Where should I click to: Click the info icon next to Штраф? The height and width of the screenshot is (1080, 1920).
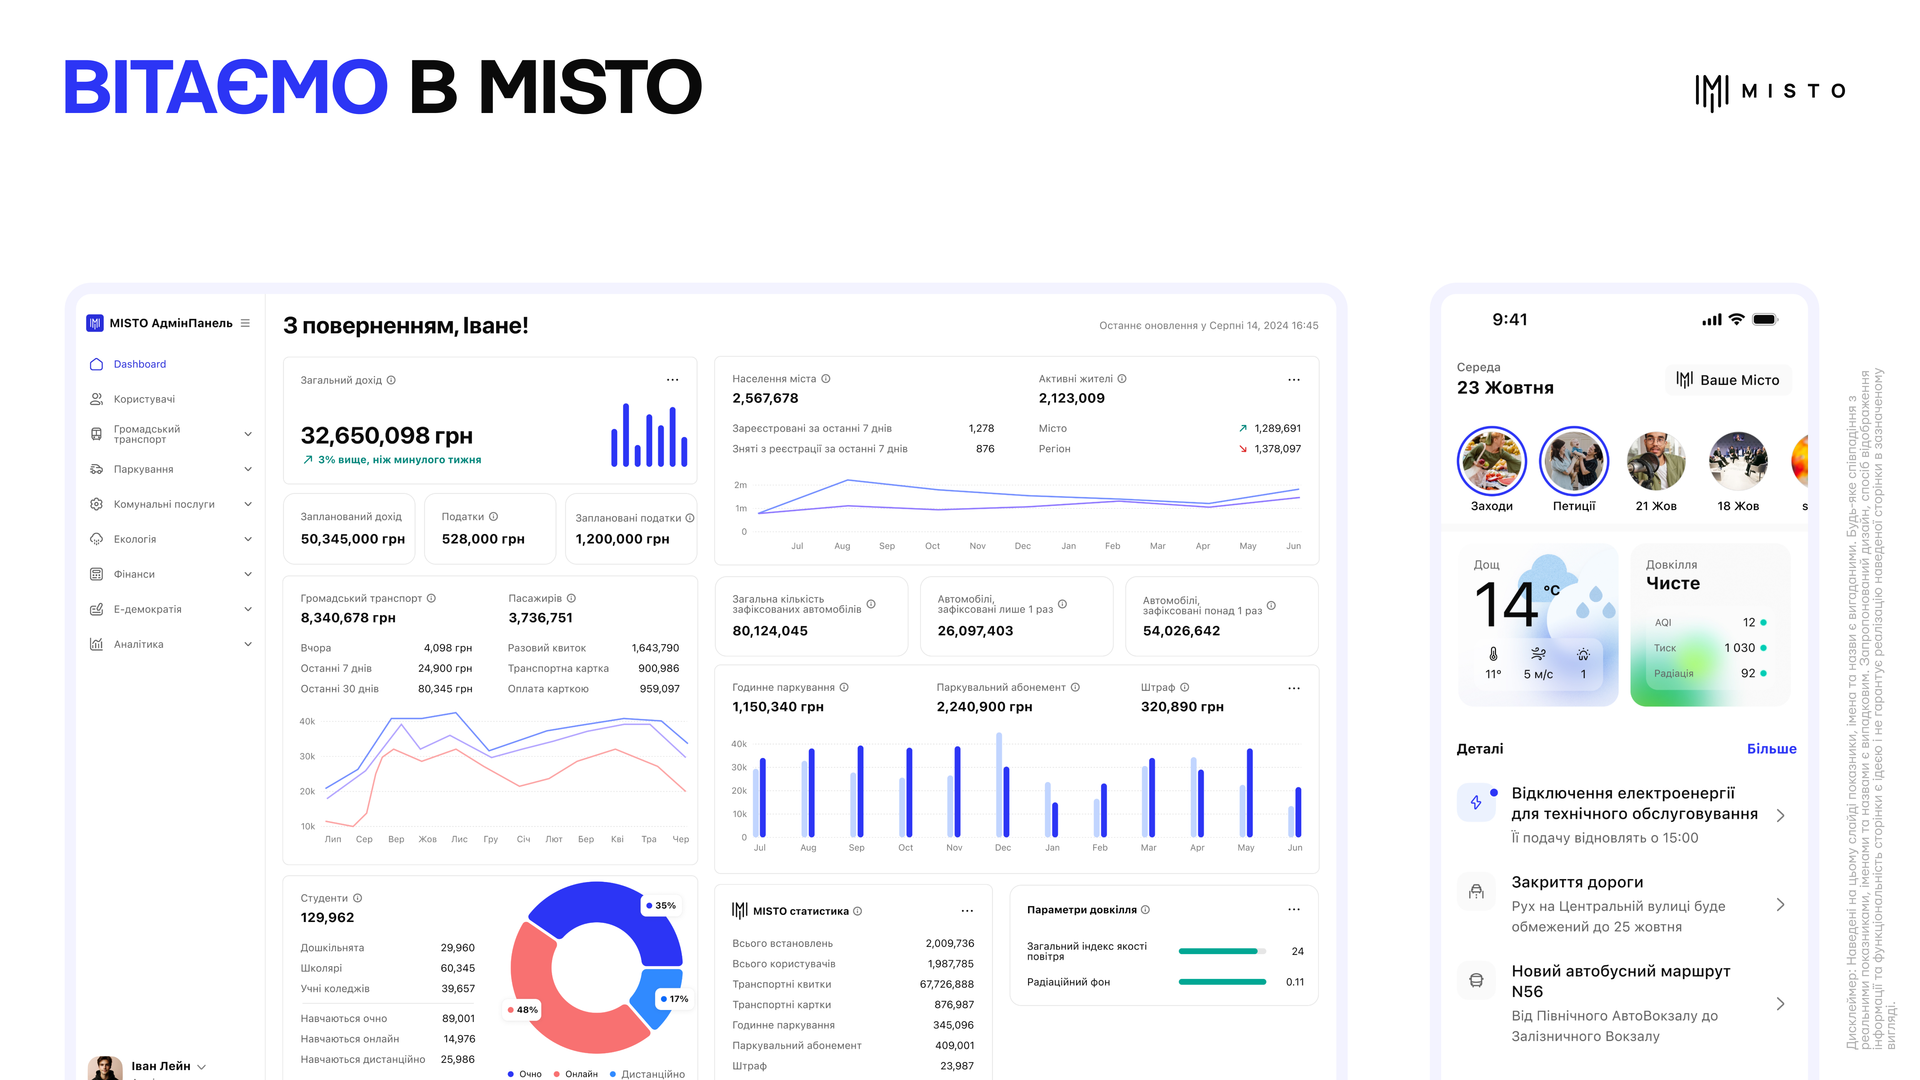pyautogui.click(x=1185, y=687)
